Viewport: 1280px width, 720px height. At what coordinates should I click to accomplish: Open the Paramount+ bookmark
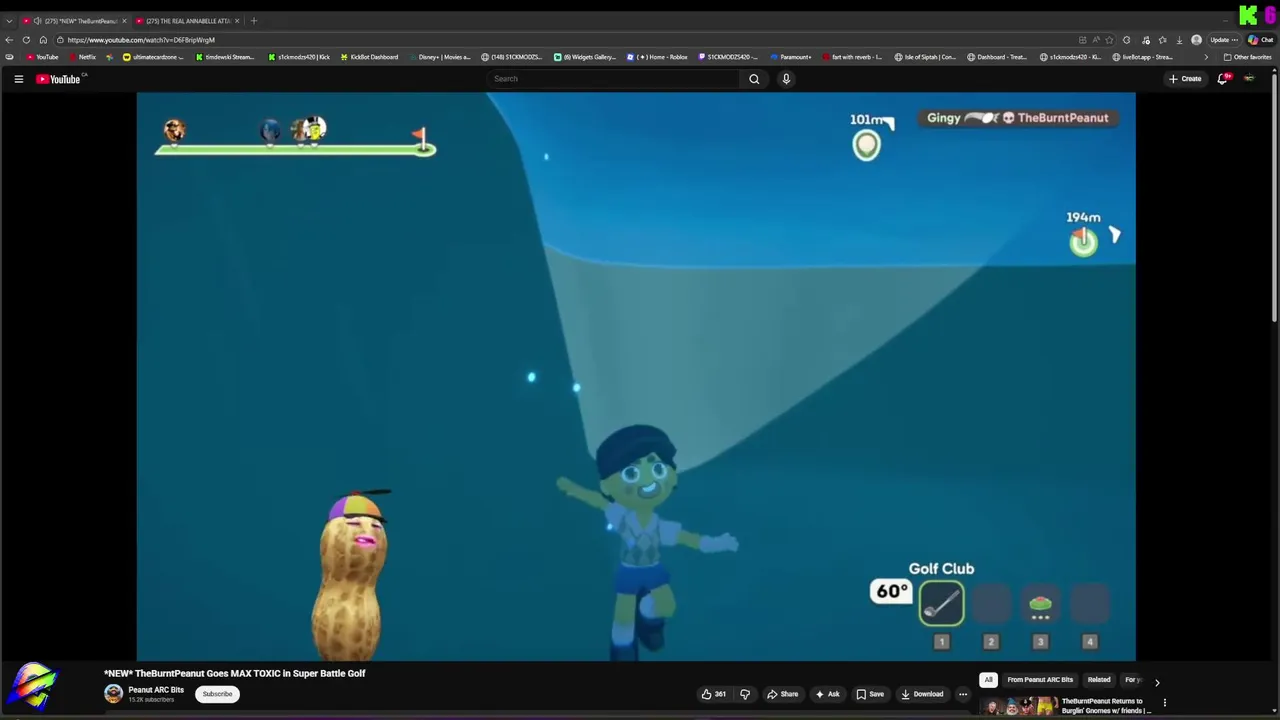(x=790, y=57)
